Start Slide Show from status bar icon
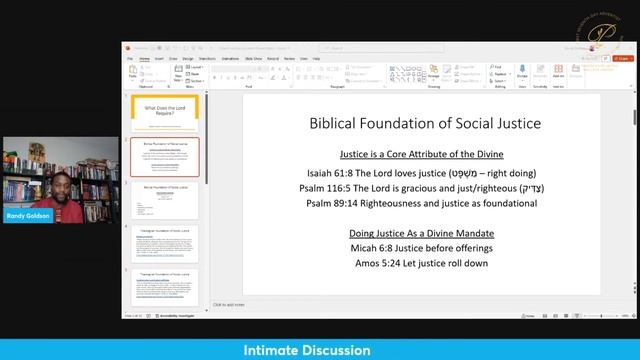Image resolution: width=640 pixels, height=360 pixels. pyautogui.click(x=577, y=316)
